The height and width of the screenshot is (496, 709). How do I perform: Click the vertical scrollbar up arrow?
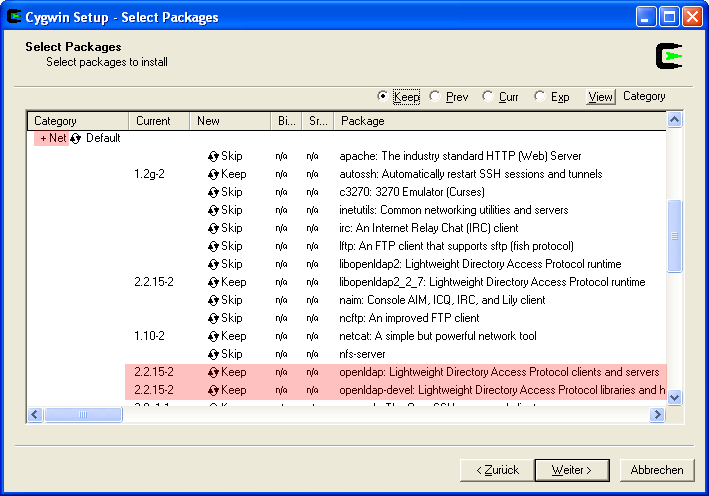tap(674, 120)
